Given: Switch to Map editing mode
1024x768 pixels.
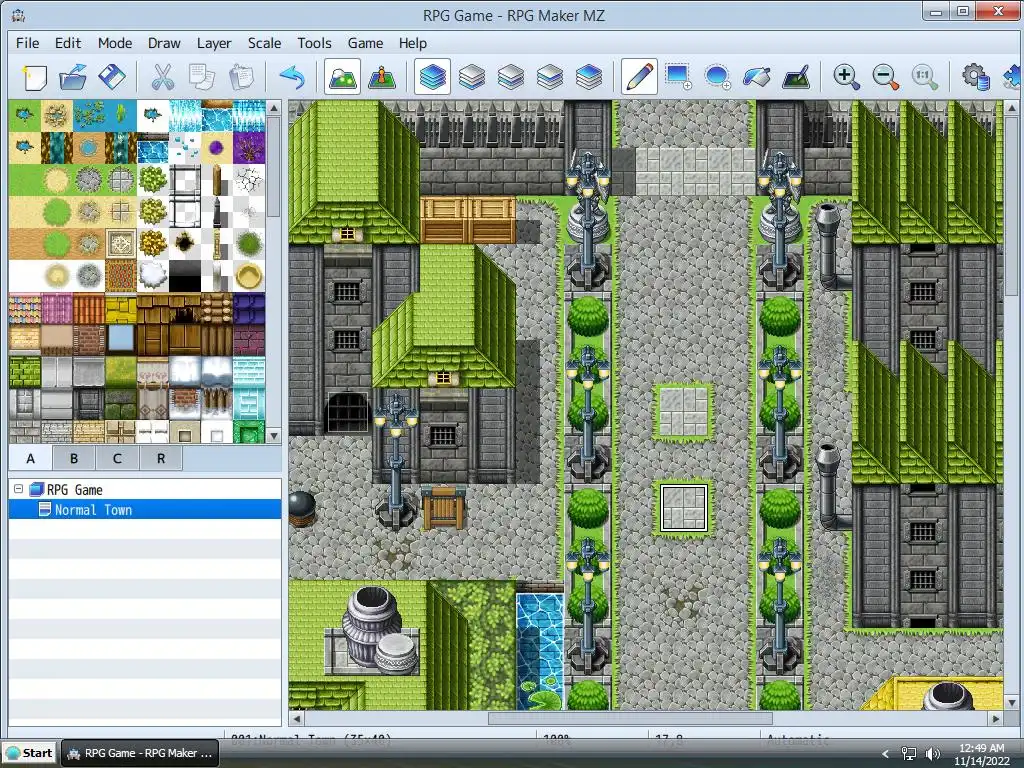Looking at the screenshot, I should (x=342, y=77).
